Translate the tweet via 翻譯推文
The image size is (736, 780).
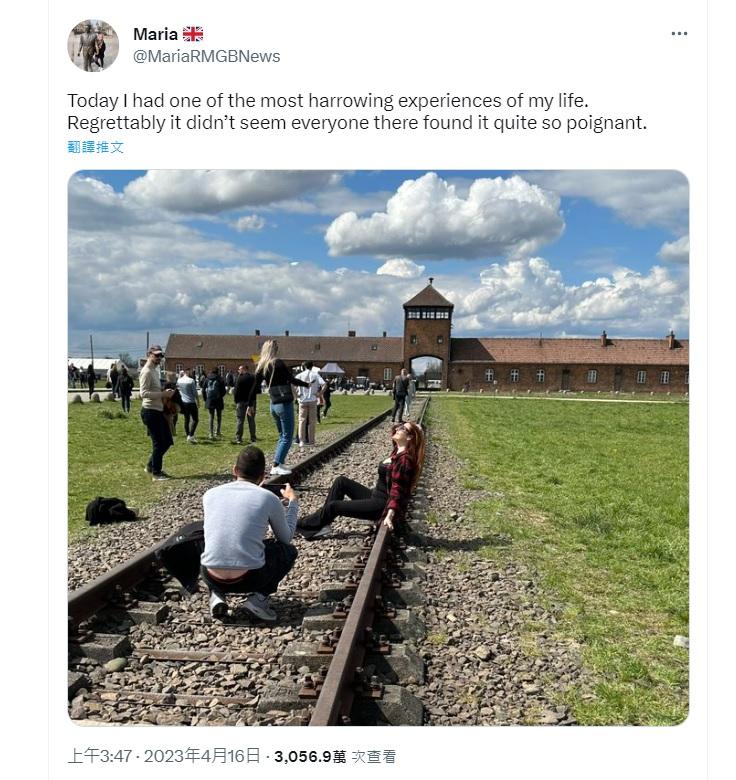(x=95, y=147)
